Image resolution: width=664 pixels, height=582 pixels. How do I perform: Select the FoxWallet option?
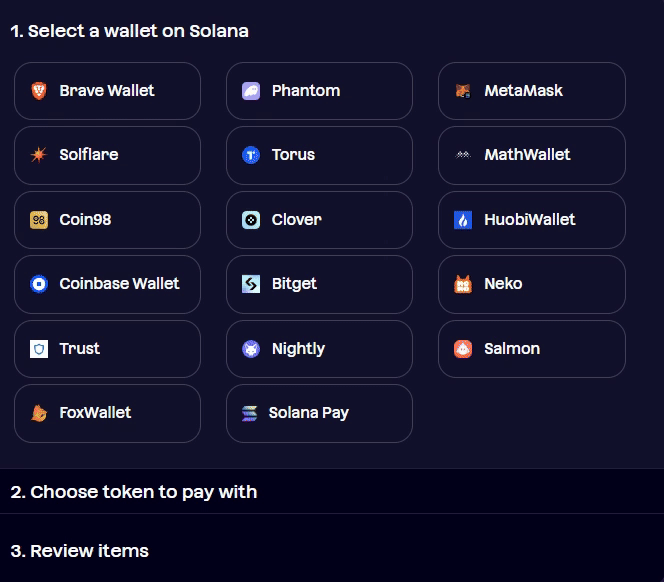pos(107,413)
